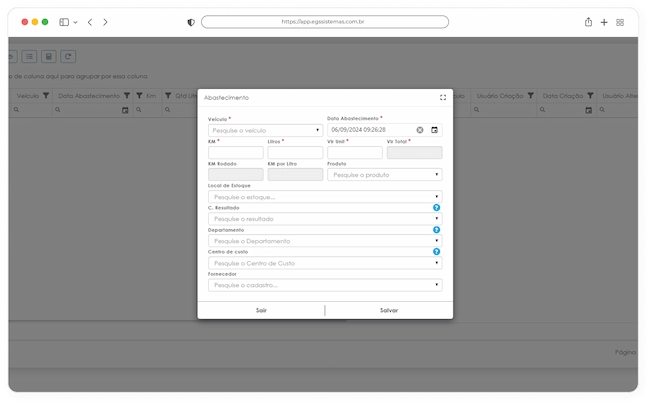
Task: Show help for Departamento
Action: pyautogui.click(x=436, y=230)
